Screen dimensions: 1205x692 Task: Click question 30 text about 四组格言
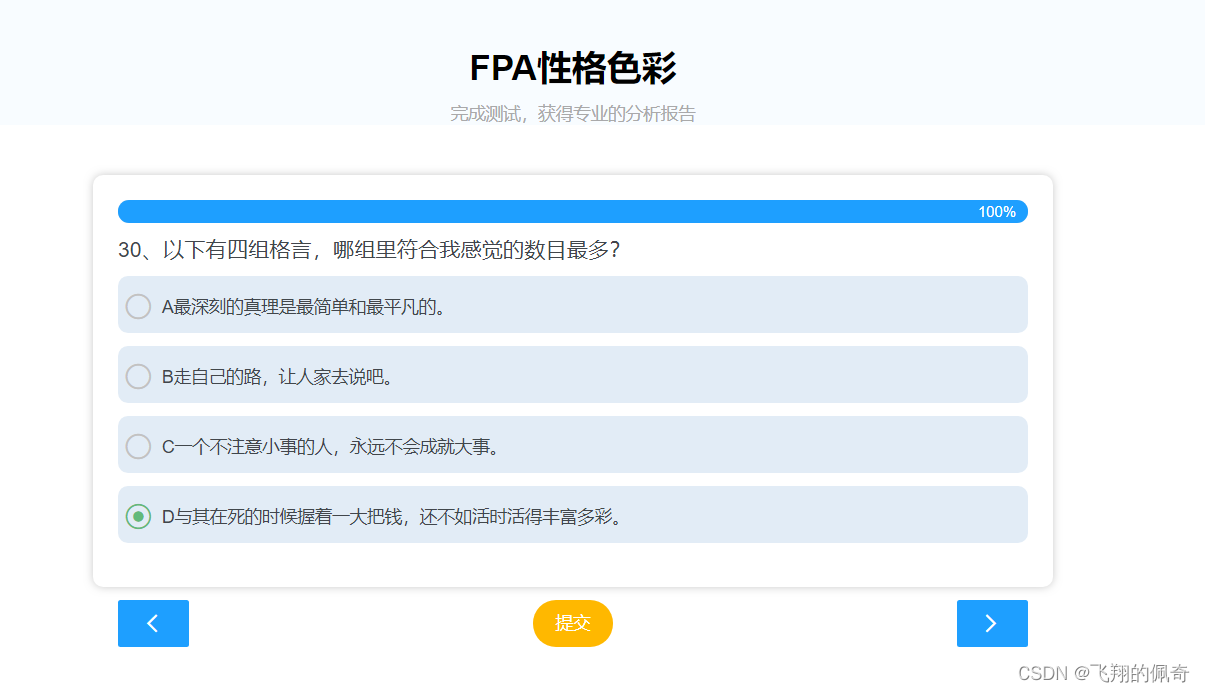tap(369, 250)
